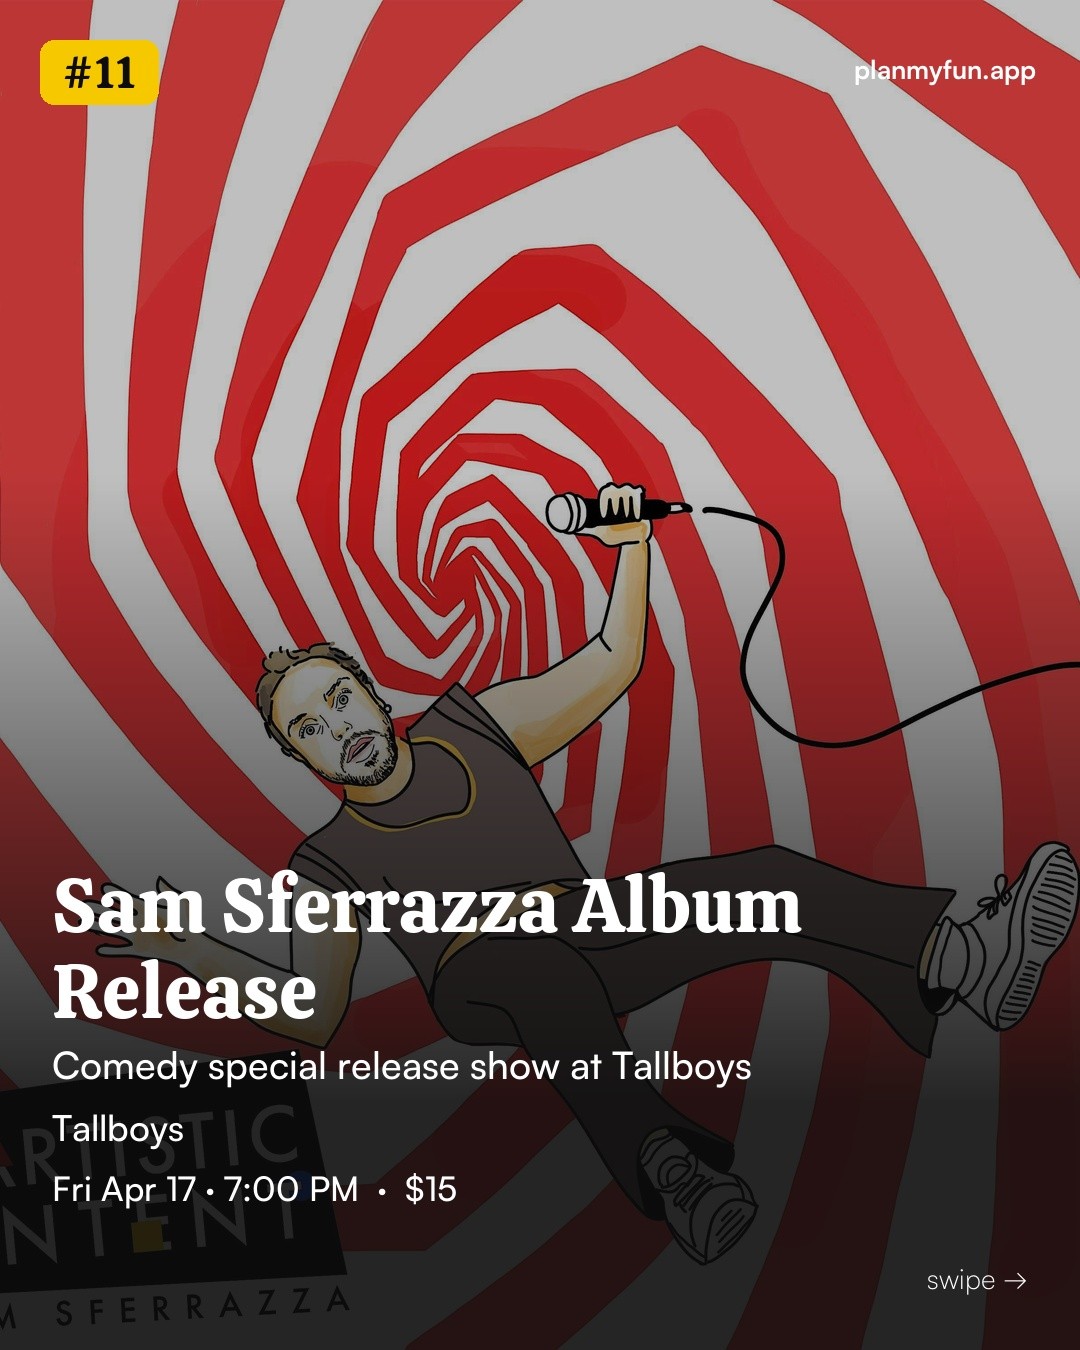
Task: Click the word swipe
Action: (x=960, y=1281)
